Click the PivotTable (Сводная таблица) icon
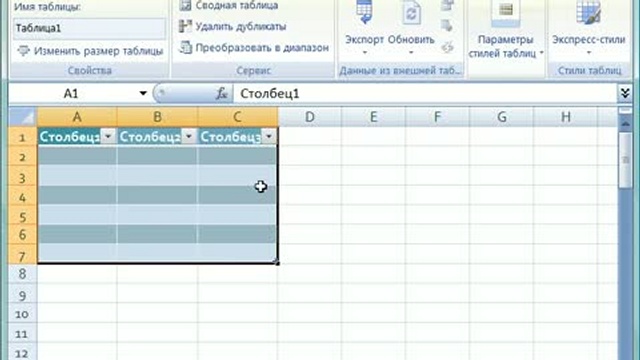This screenshot has width=640, height=360. point(185,5)
